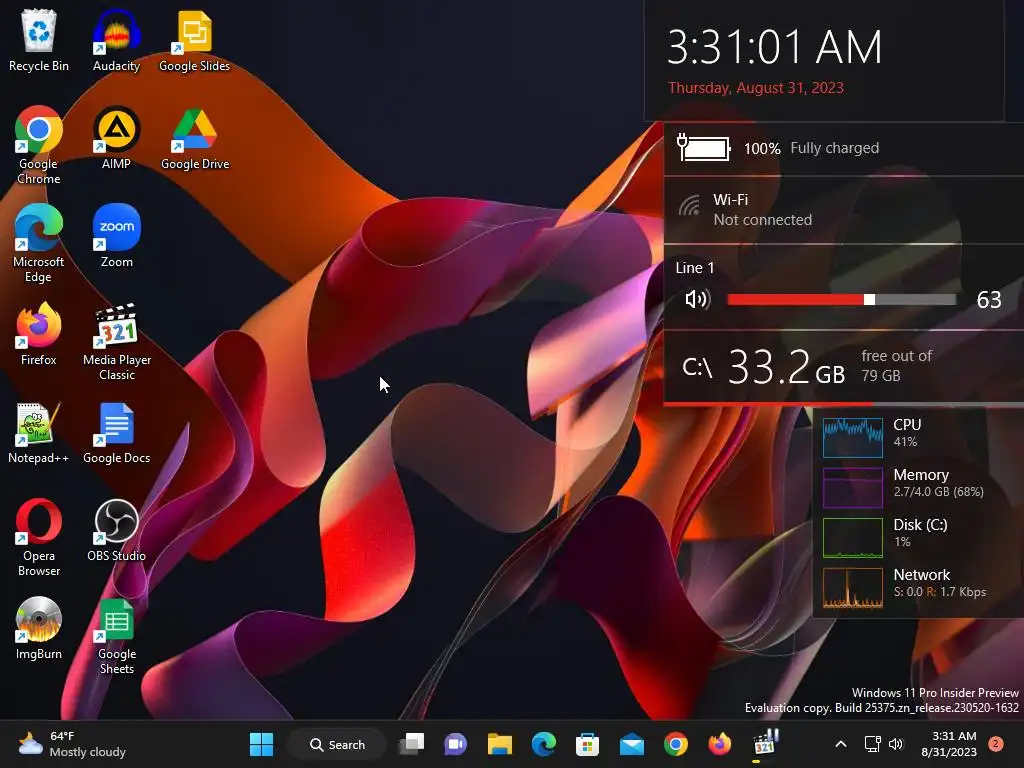Open the taskbar clock showing 3:31 AM
Viewport: 1024px width, 768px height.
pos(949,744)
